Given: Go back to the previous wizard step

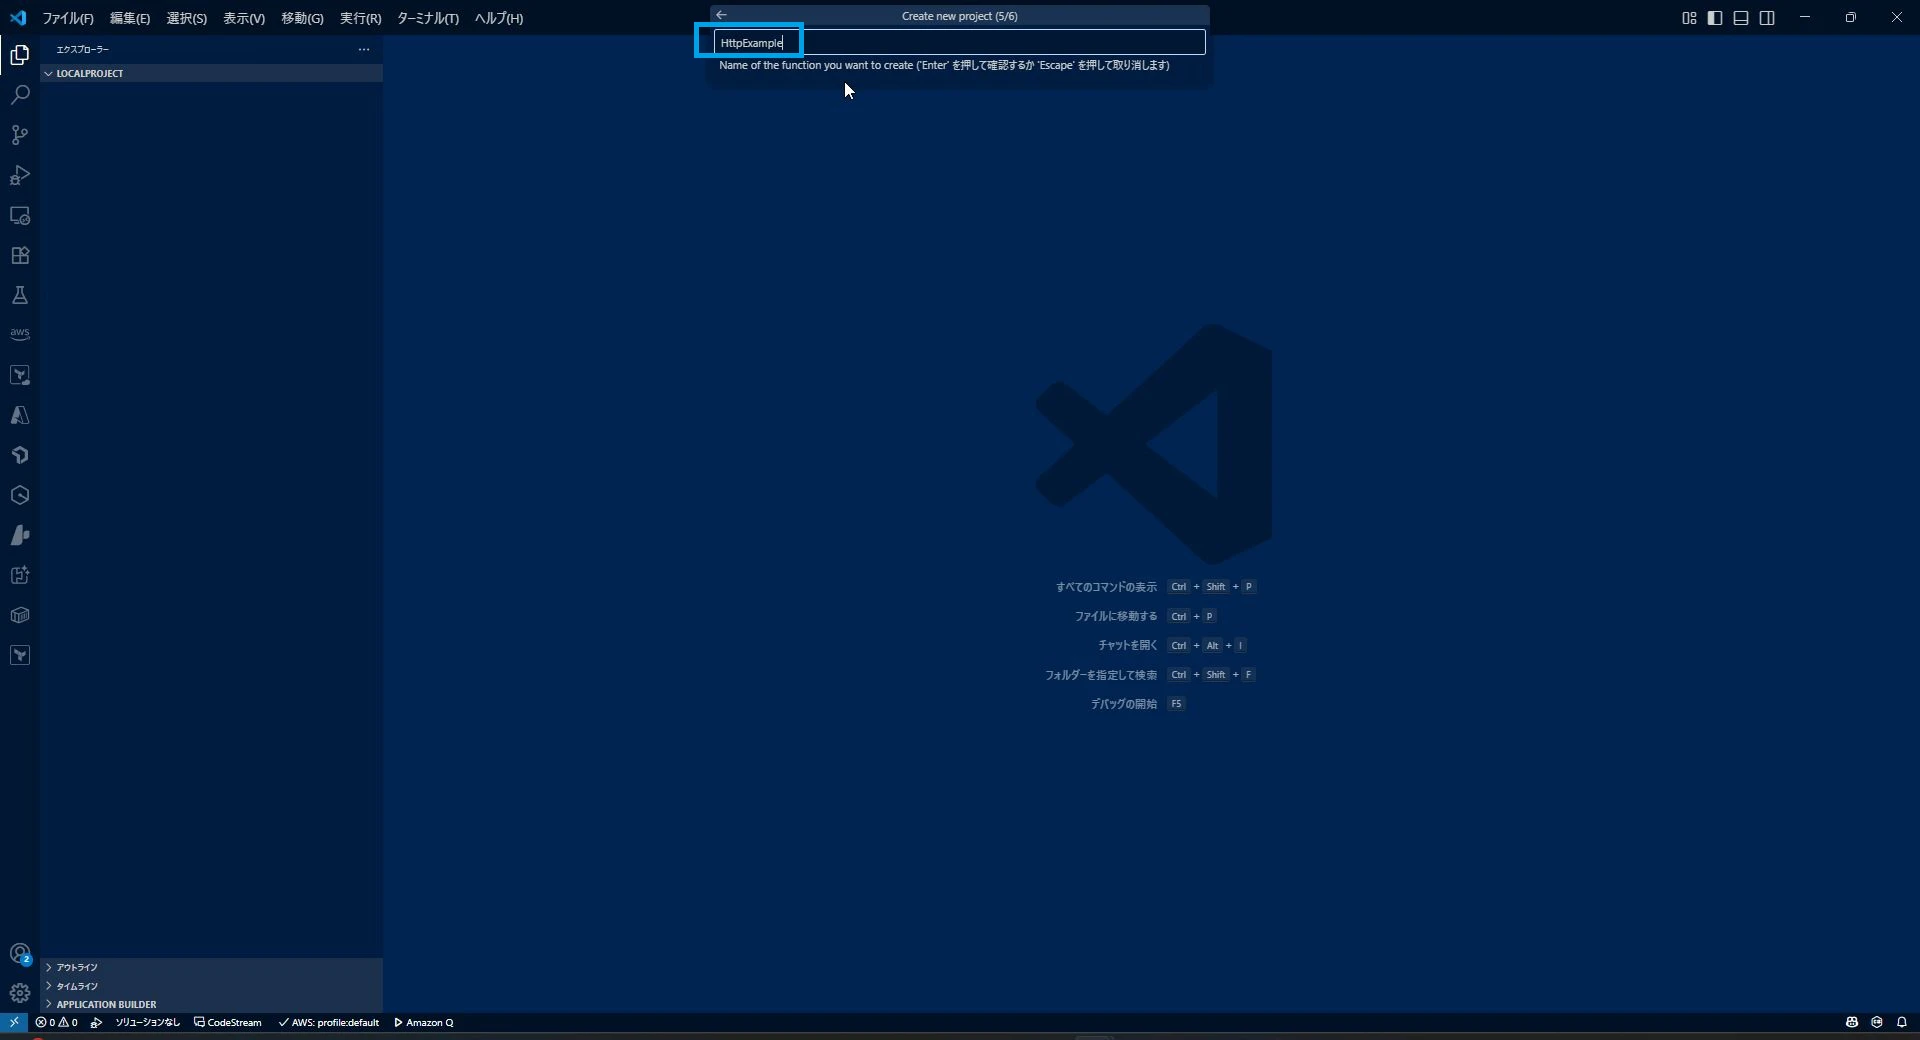Looking at the screenshot, I should point(721,15).
